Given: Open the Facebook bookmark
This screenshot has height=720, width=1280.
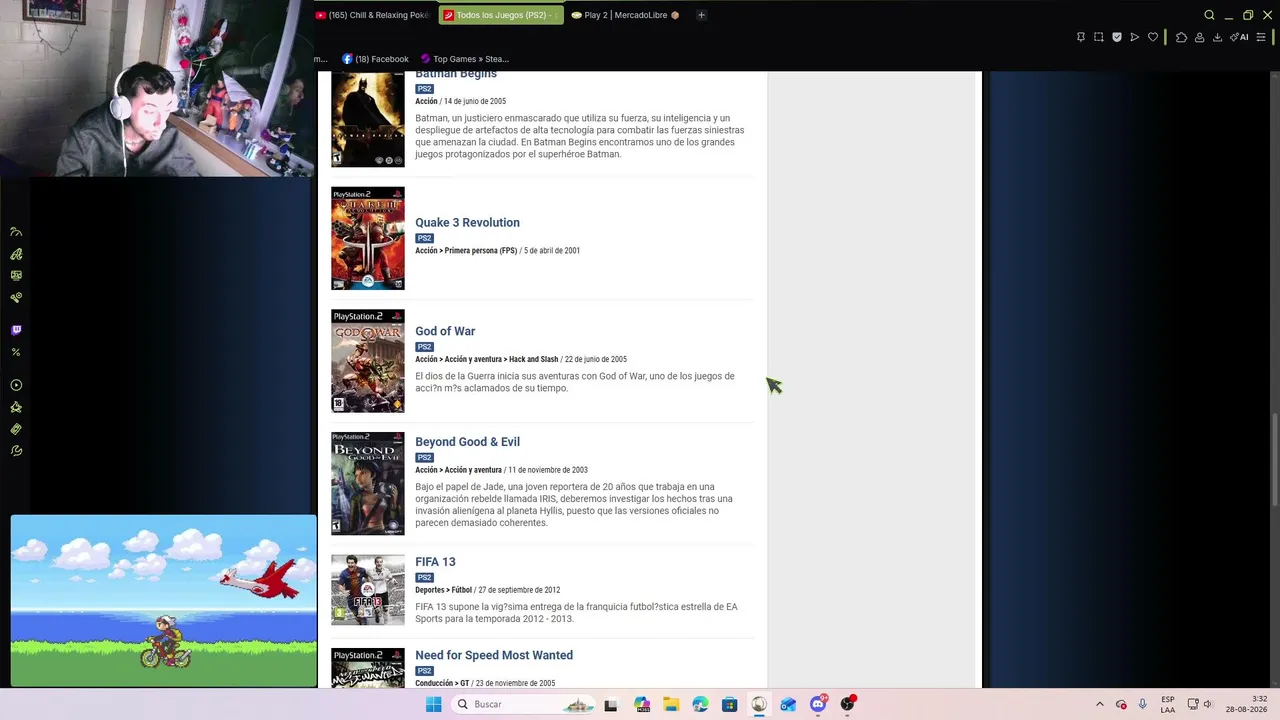Looking at the screenshot, I should (x=376, y=59).
